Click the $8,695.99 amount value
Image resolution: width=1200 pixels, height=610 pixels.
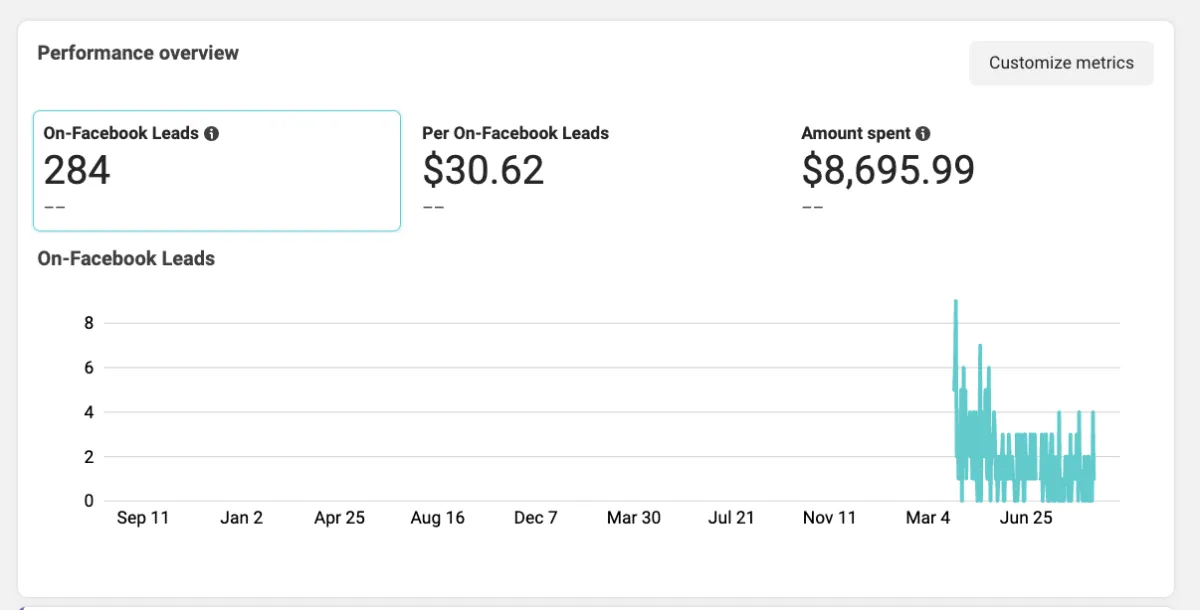click(x=888, y=171)
